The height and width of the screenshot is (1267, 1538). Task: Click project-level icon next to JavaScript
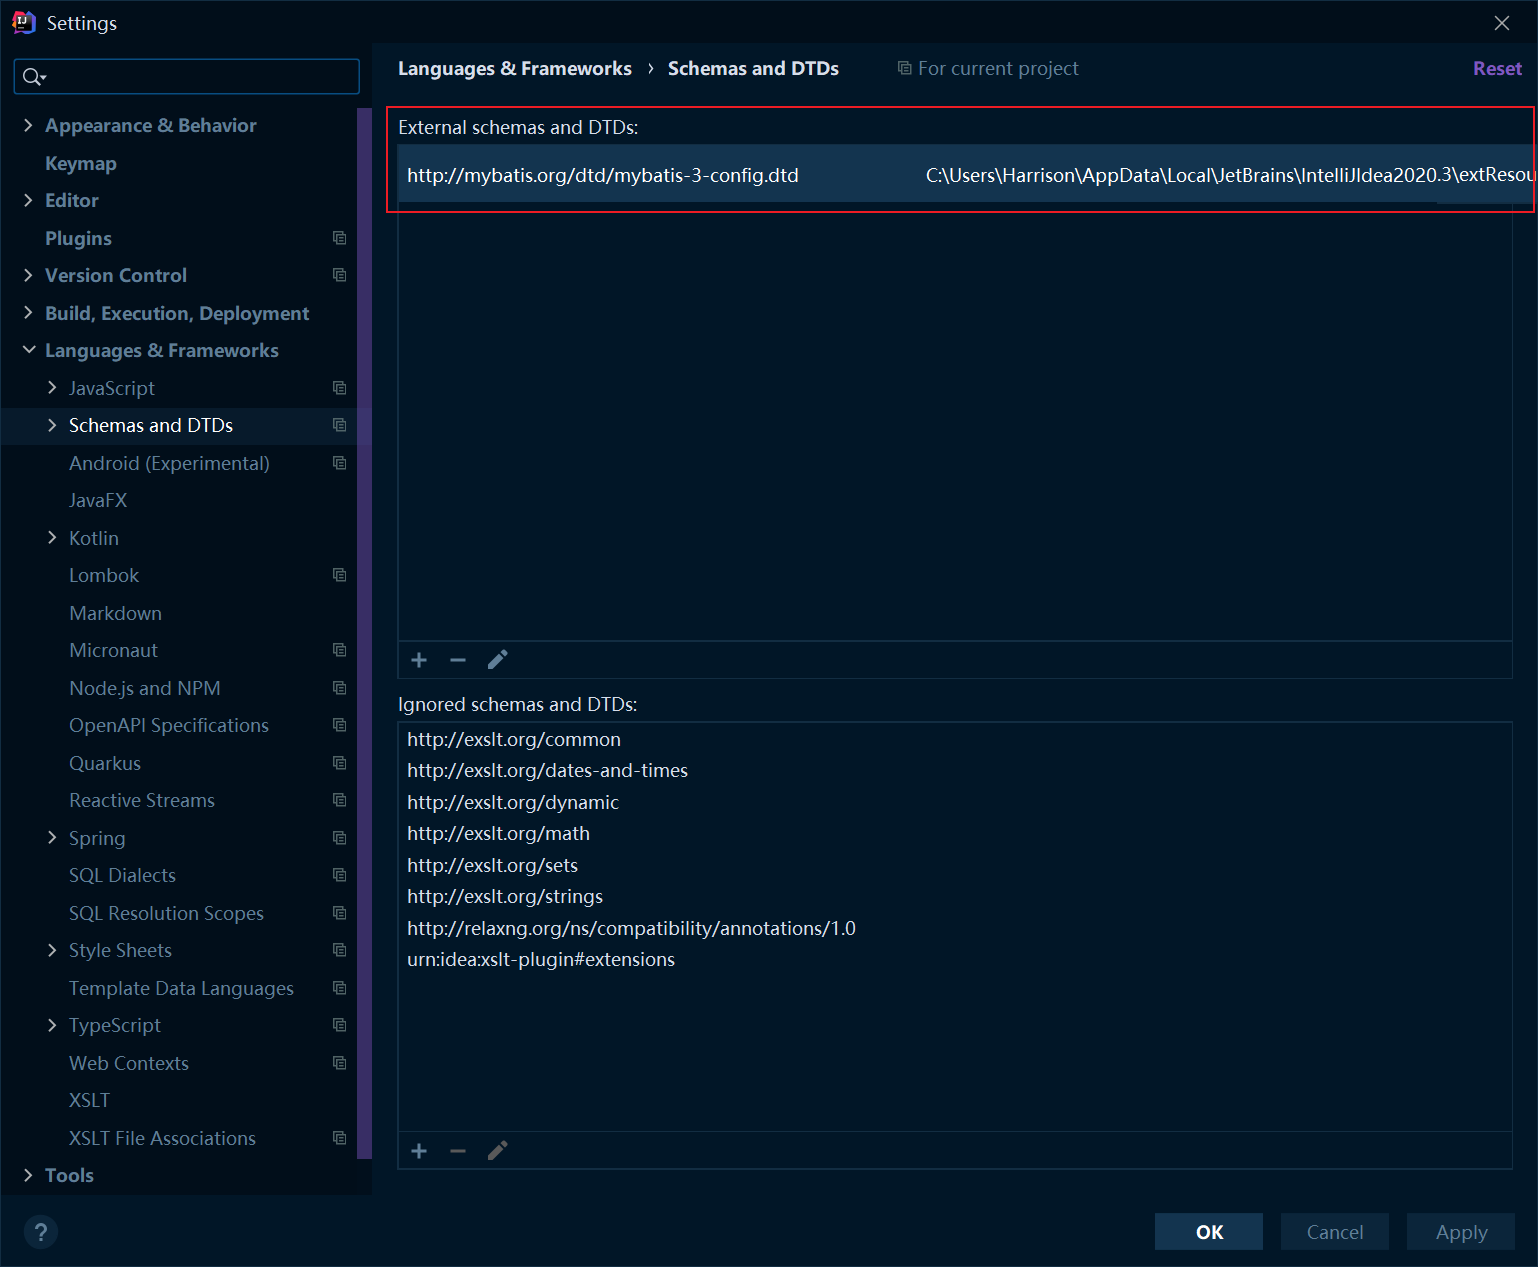tap(340, 388)
